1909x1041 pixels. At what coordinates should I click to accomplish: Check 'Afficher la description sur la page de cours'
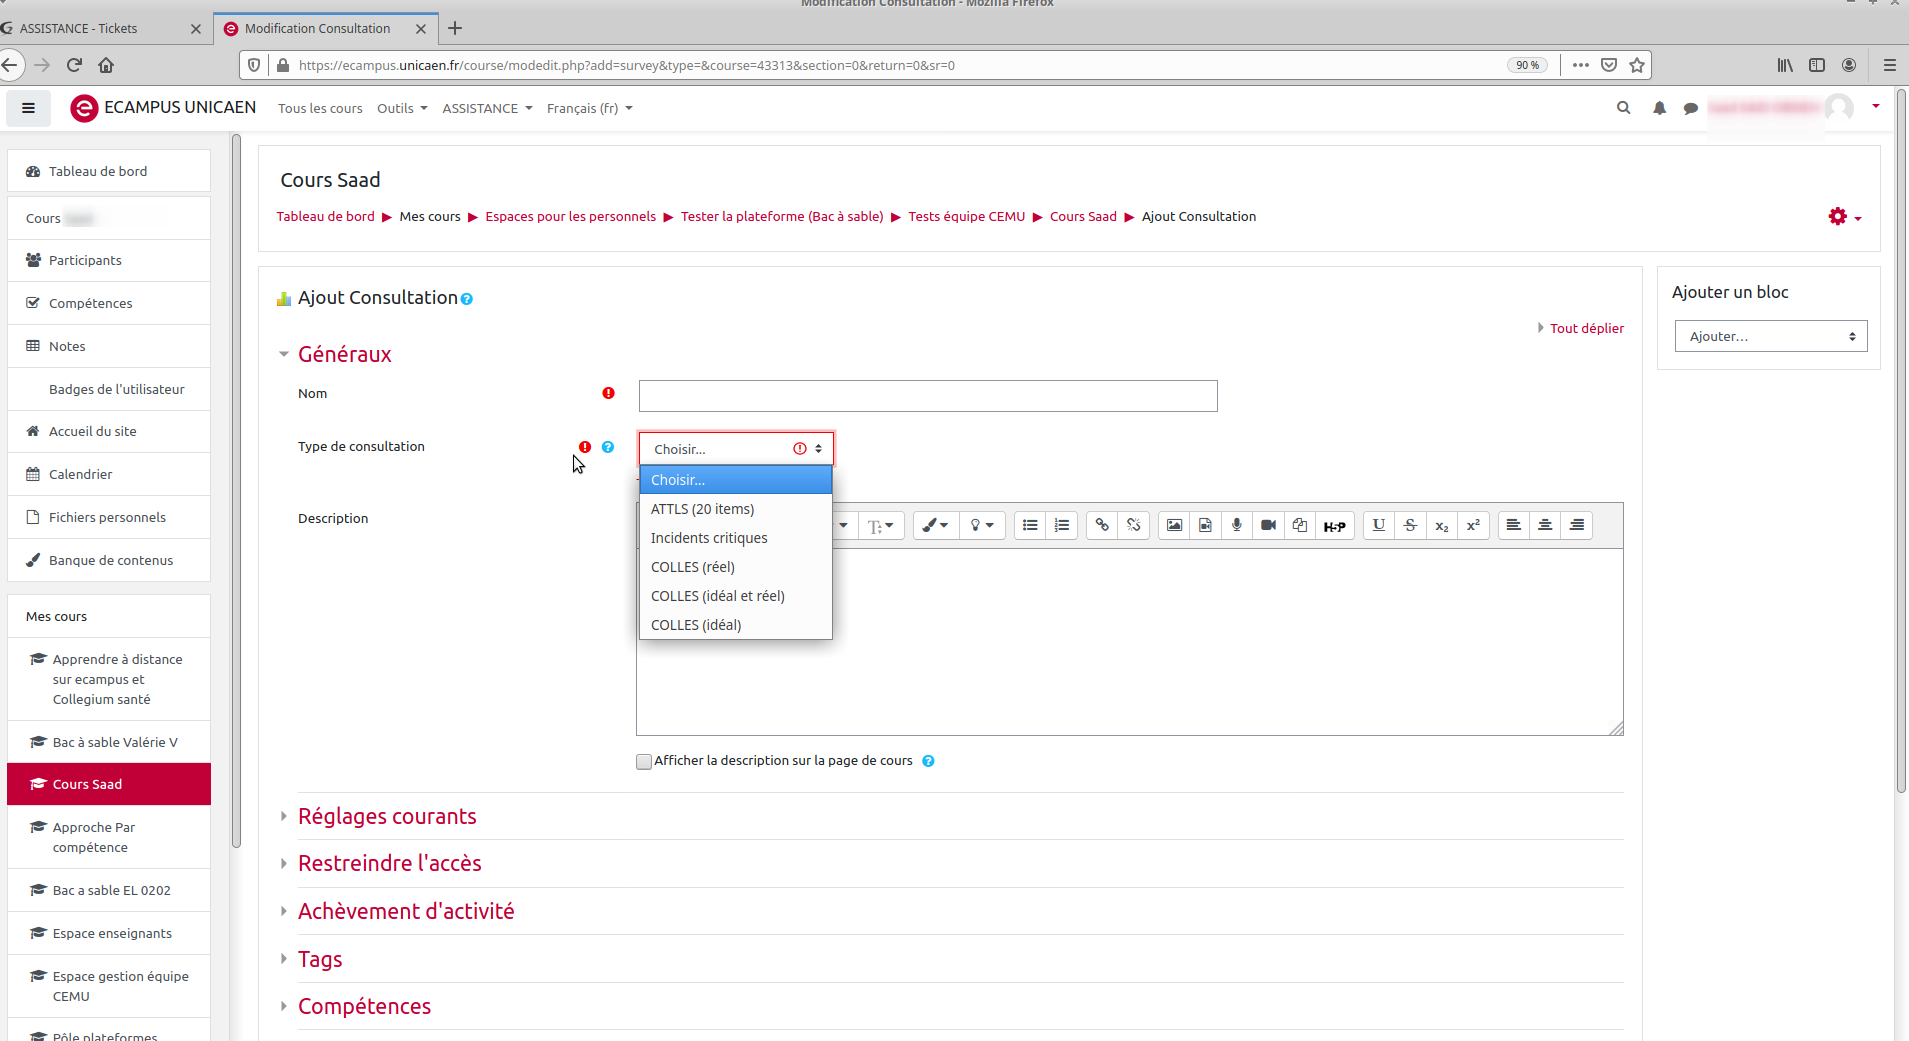coord(644,762)
